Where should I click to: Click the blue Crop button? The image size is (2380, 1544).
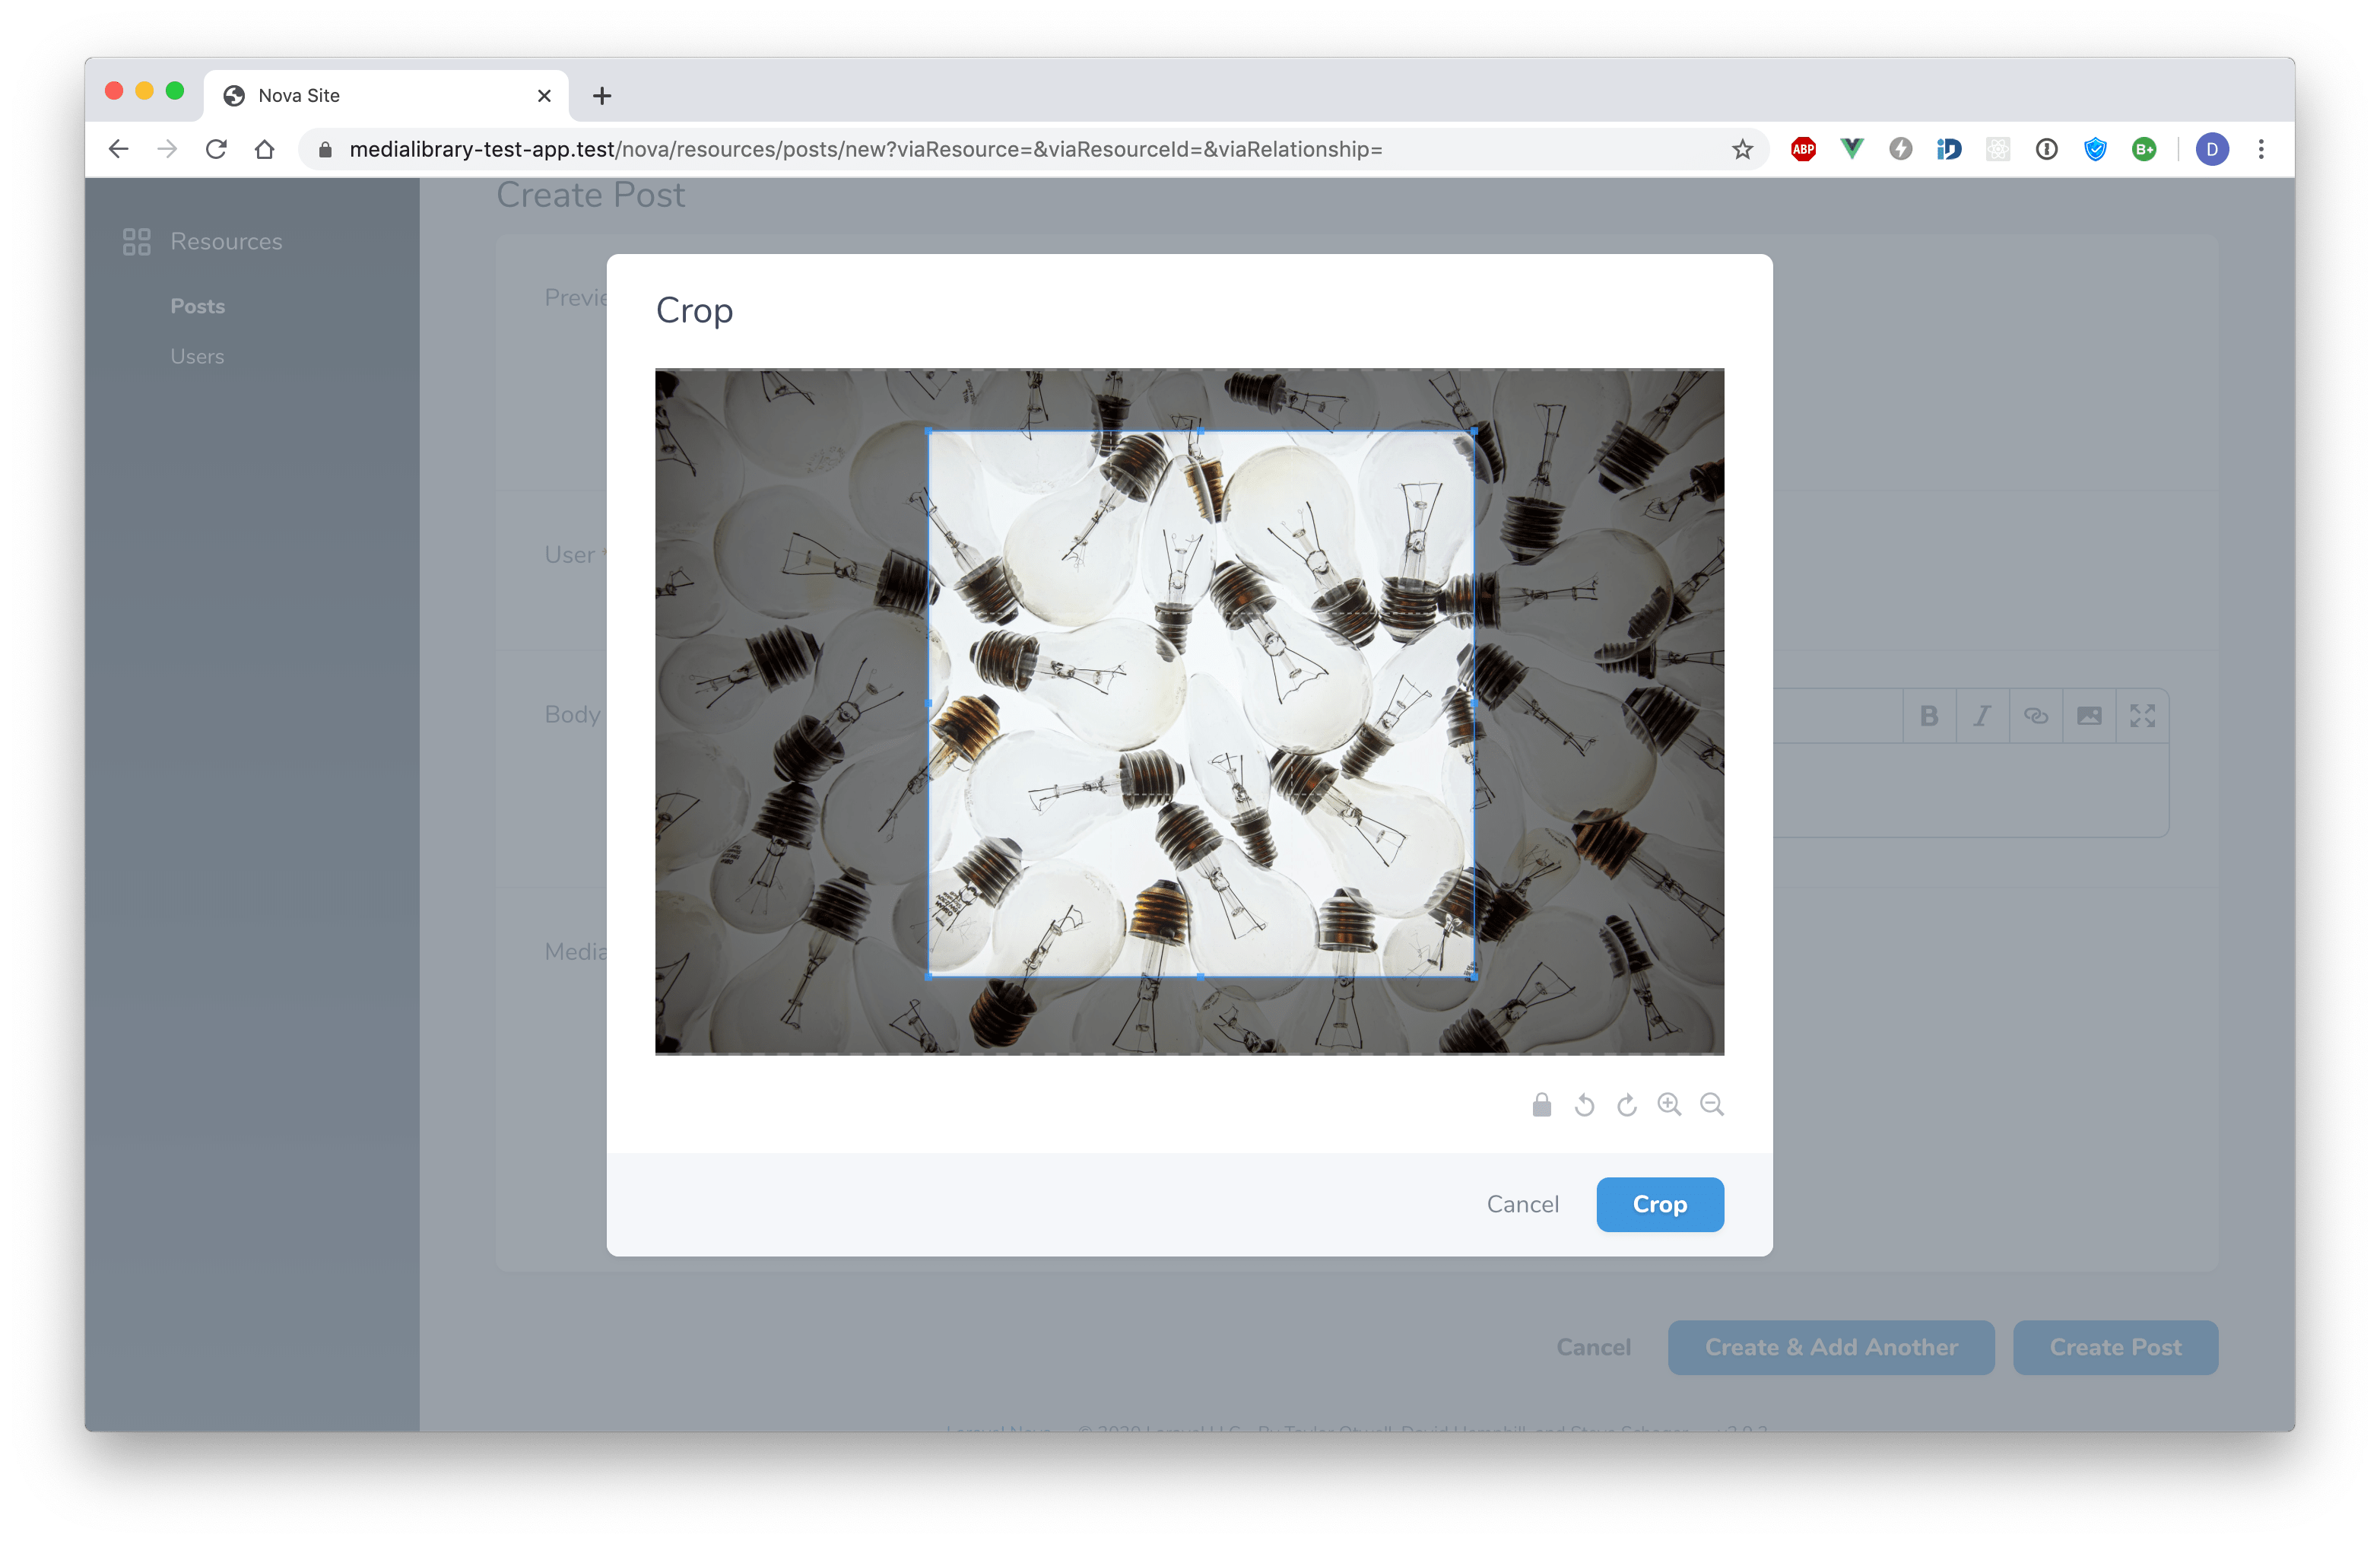click(x=1659, y=1204)
